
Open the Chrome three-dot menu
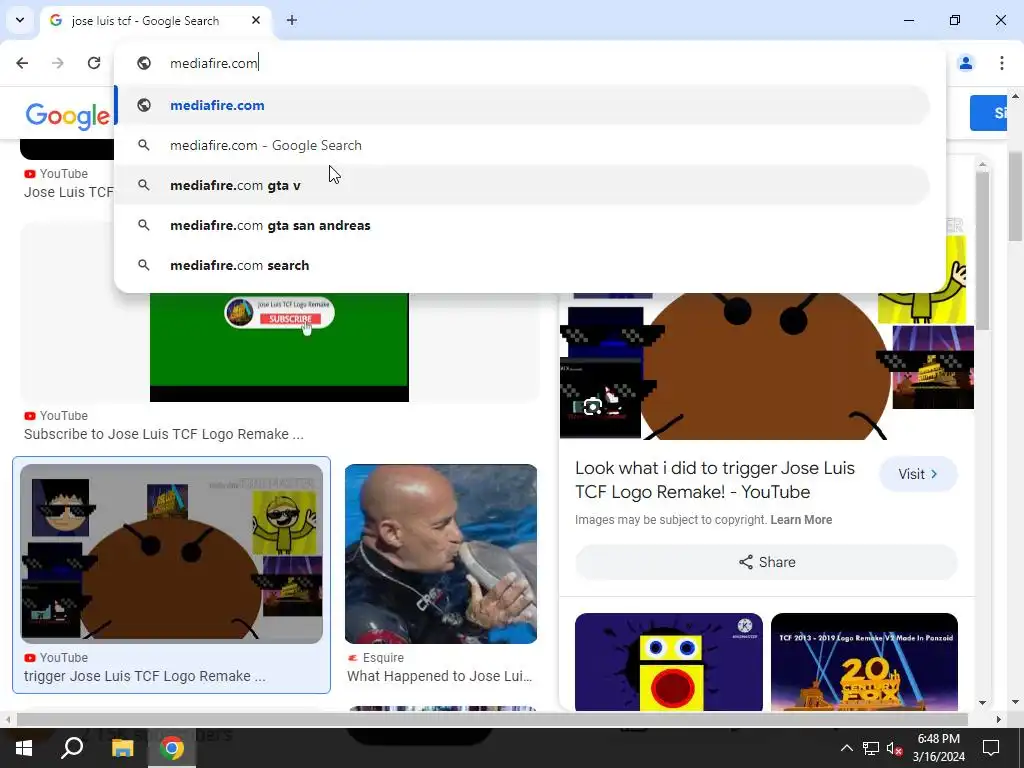pos(1001,63)
